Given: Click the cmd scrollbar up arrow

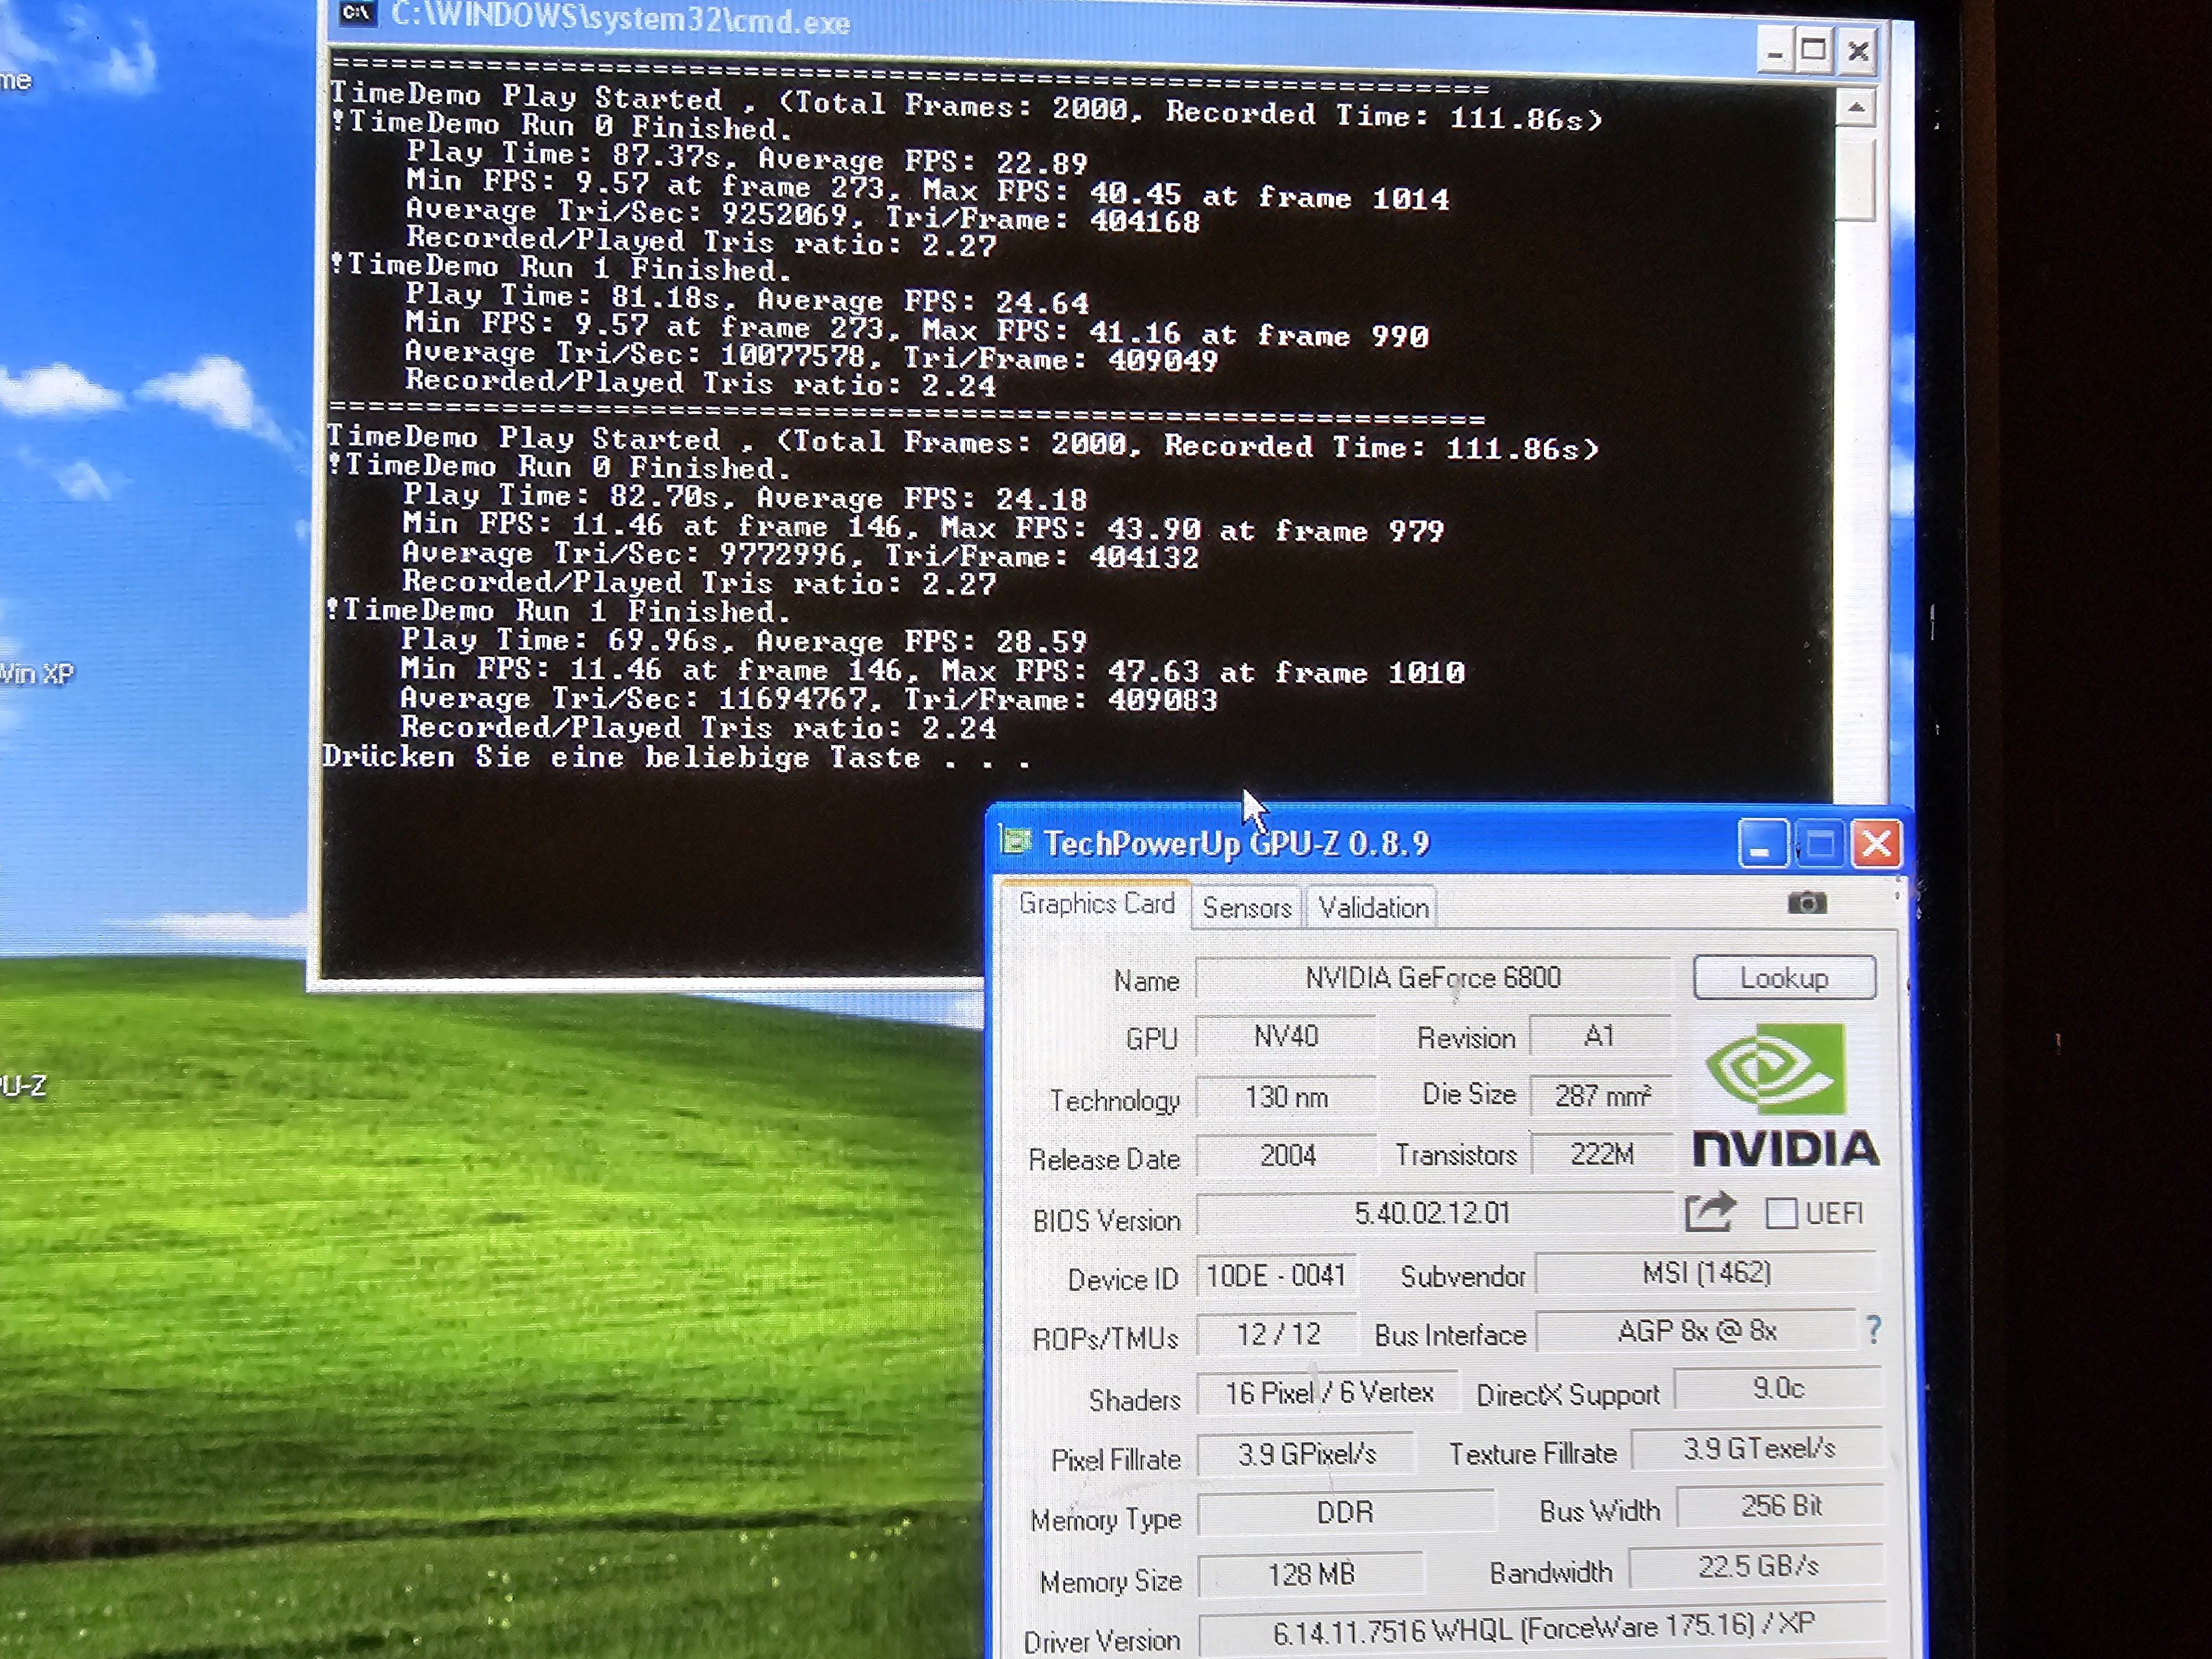Looking at the screenshot, I should [1856, 107].
